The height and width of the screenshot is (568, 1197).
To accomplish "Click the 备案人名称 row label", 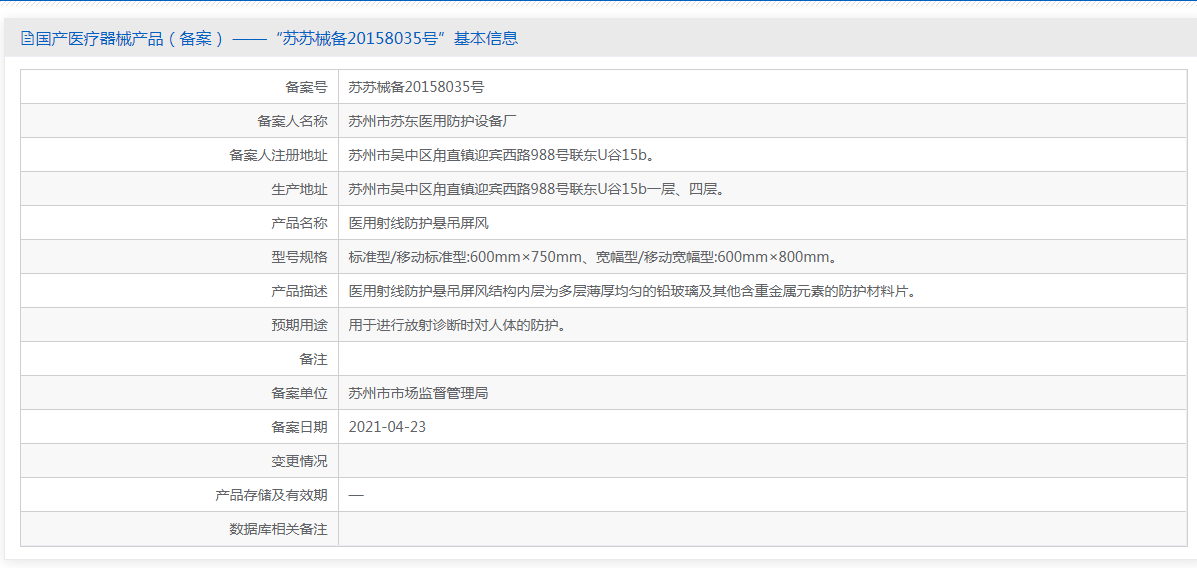I will pyautogui.click(x=292, y=121).
